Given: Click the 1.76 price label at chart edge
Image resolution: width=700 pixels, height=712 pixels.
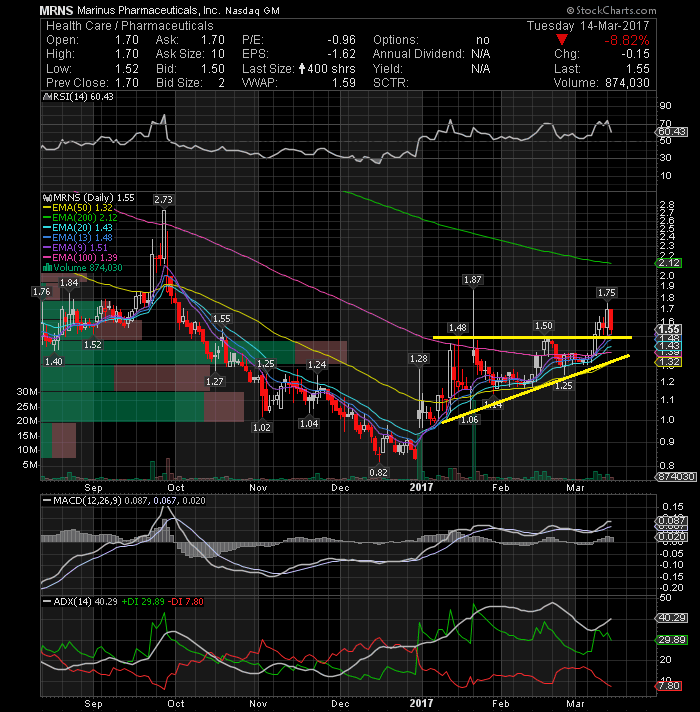Looking at the screenshot, I should point(42,292).
